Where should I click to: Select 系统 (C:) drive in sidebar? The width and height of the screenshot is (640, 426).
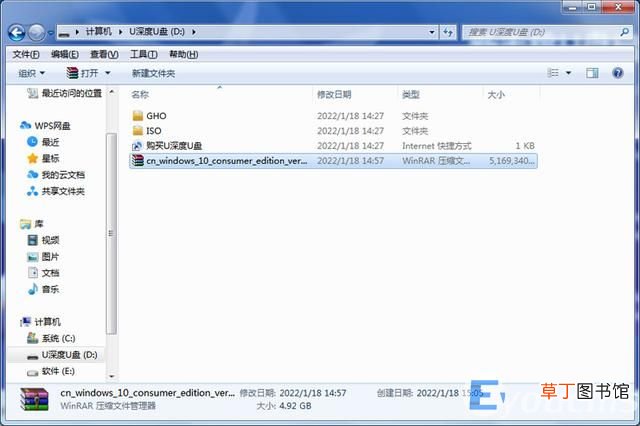pos(51,338)
